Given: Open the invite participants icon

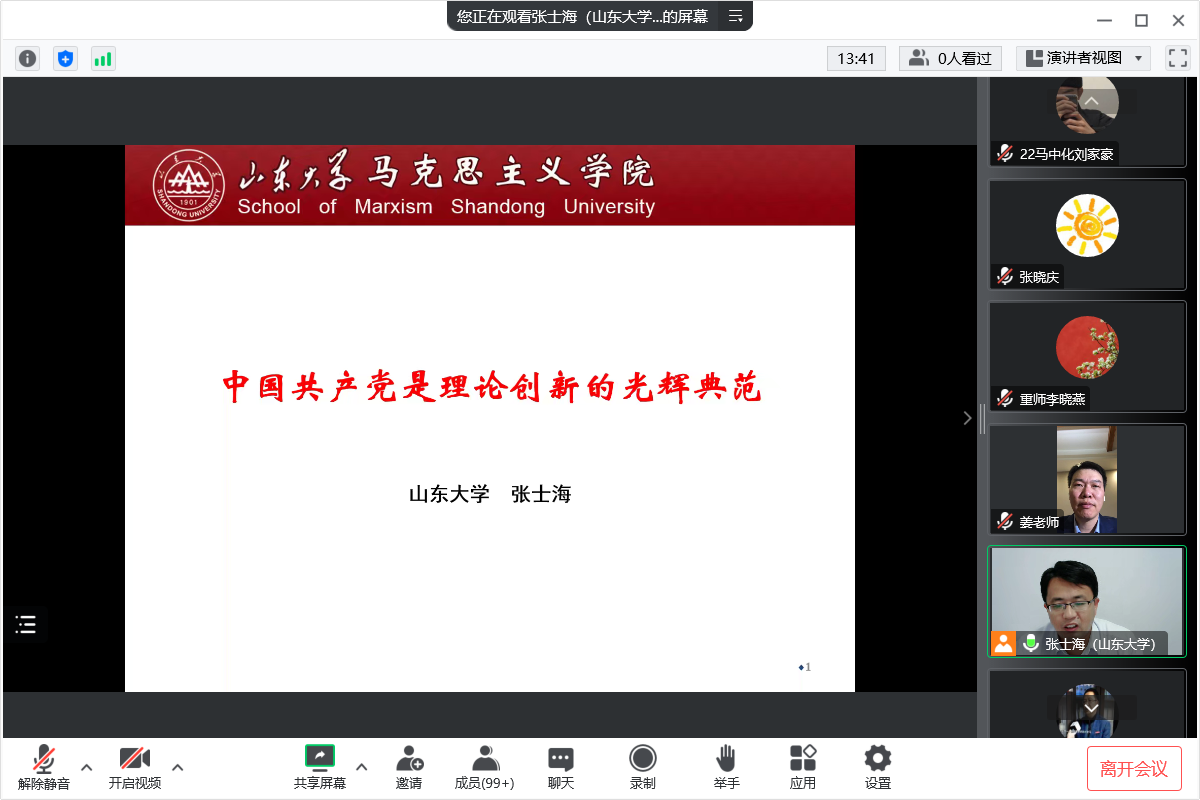Looking at the screenshot, I should 409,767.
